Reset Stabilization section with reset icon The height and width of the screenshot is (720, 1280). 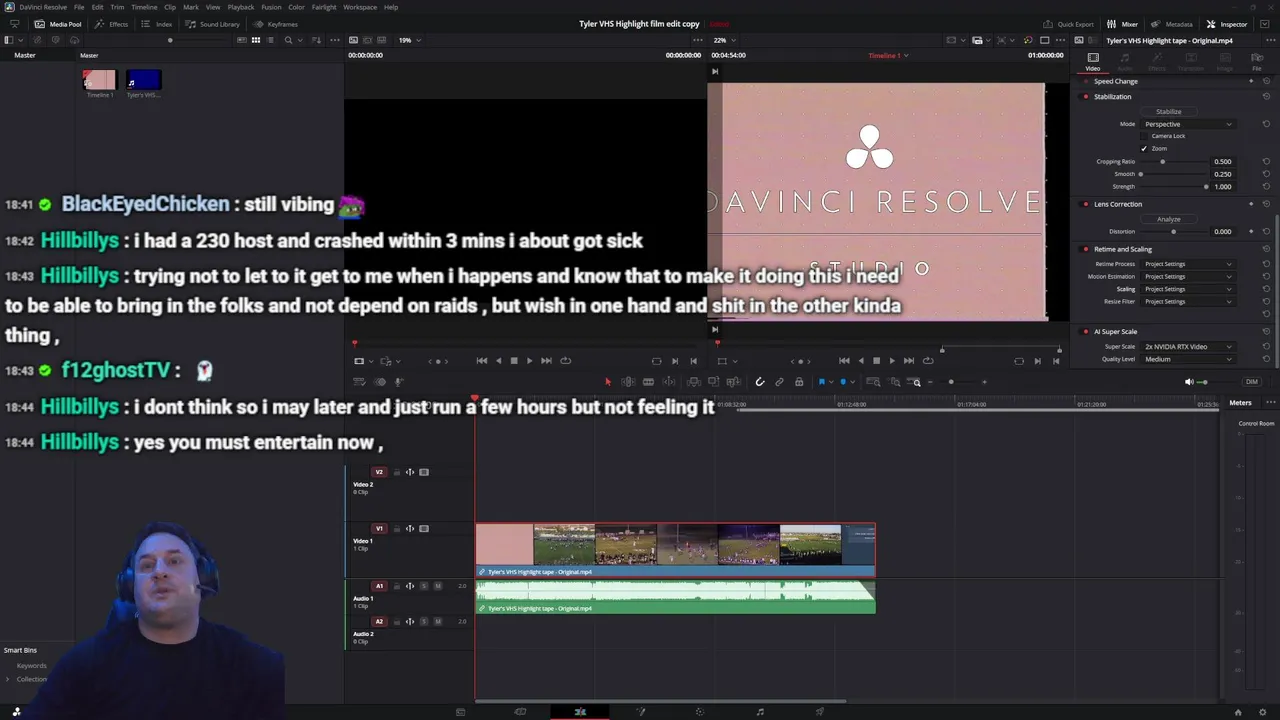coord(1266,97)
